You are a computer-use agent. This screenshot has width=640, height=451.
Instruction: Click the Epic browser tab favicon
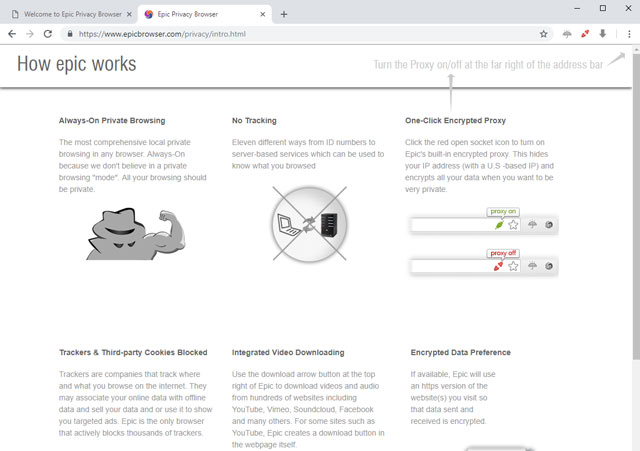point(149,14)
